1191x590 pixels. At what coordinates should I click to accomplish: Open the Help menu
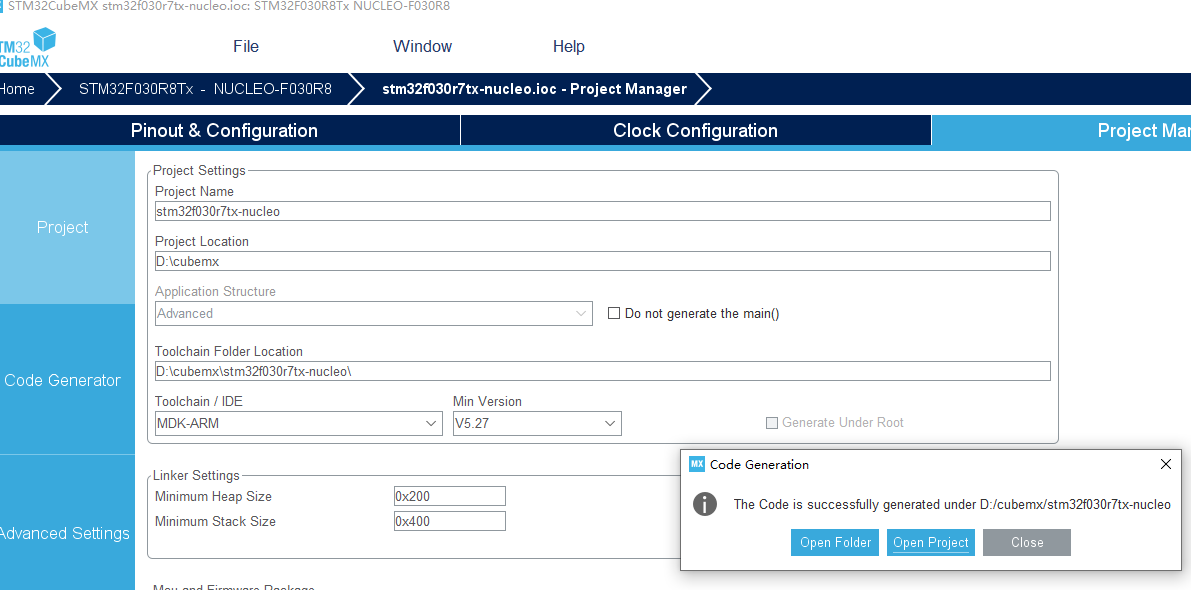(568, 46)
